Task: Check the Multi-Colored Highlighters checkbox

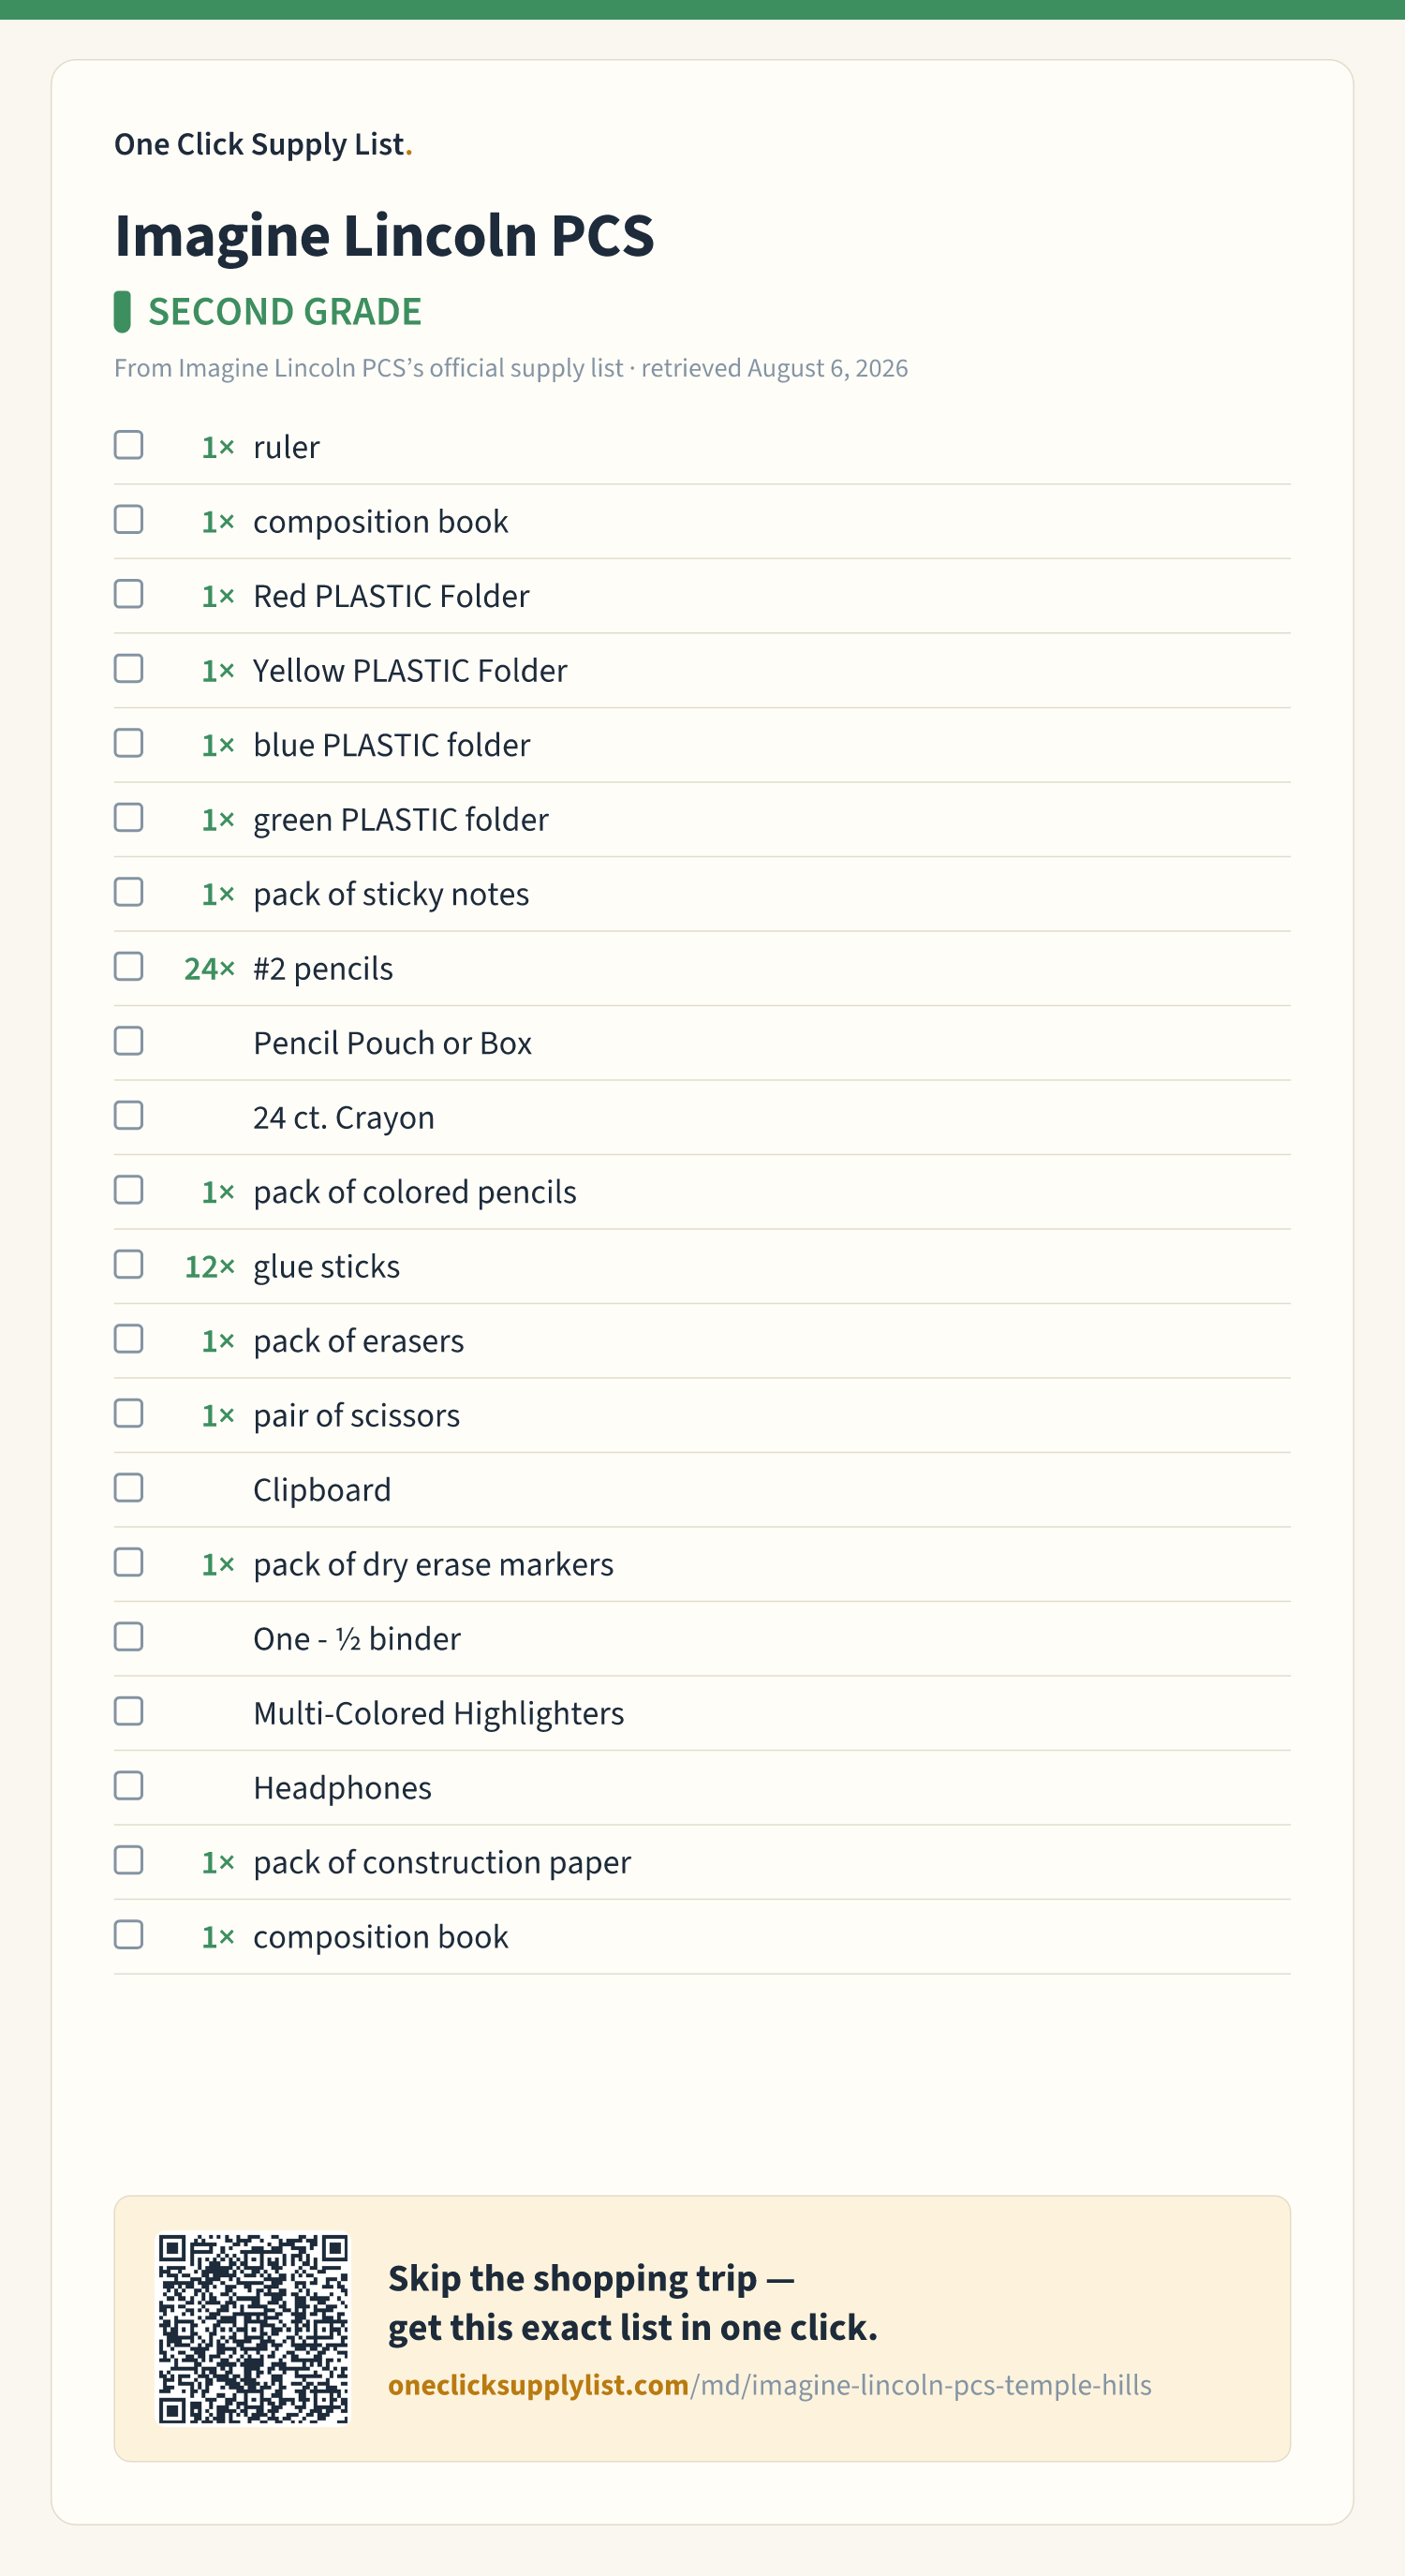Action: point(128,1712)
